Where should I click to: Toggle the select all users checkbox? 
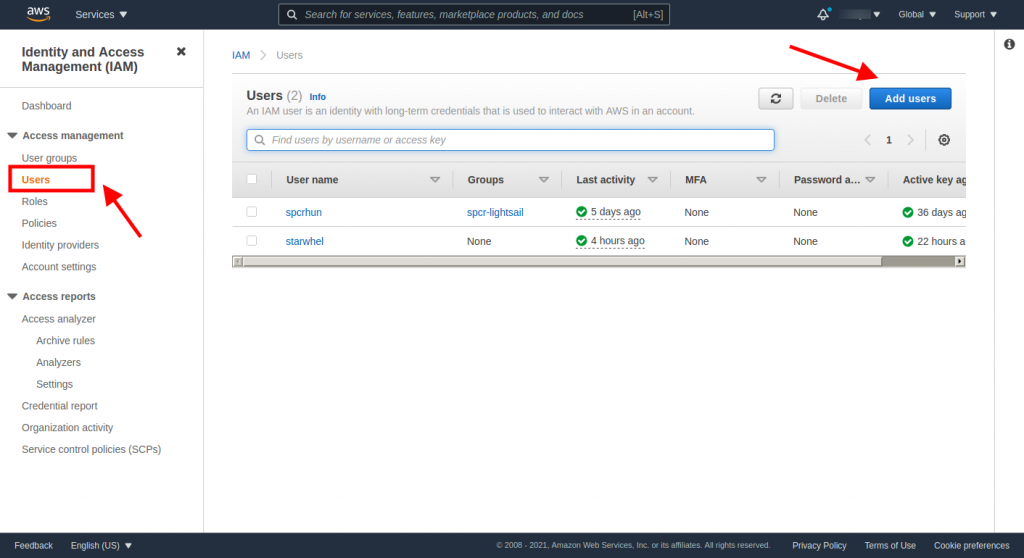251,179
